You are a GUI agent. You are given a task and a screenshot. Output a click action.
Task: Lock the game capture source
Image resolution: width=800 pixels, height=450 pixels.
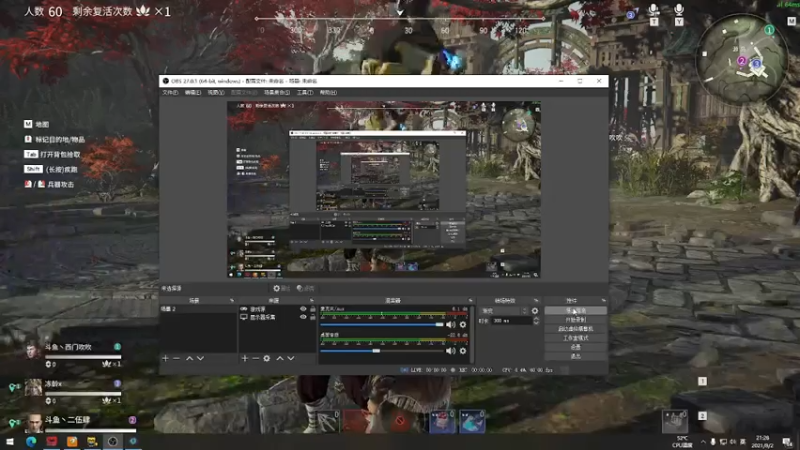pos(313,309)
